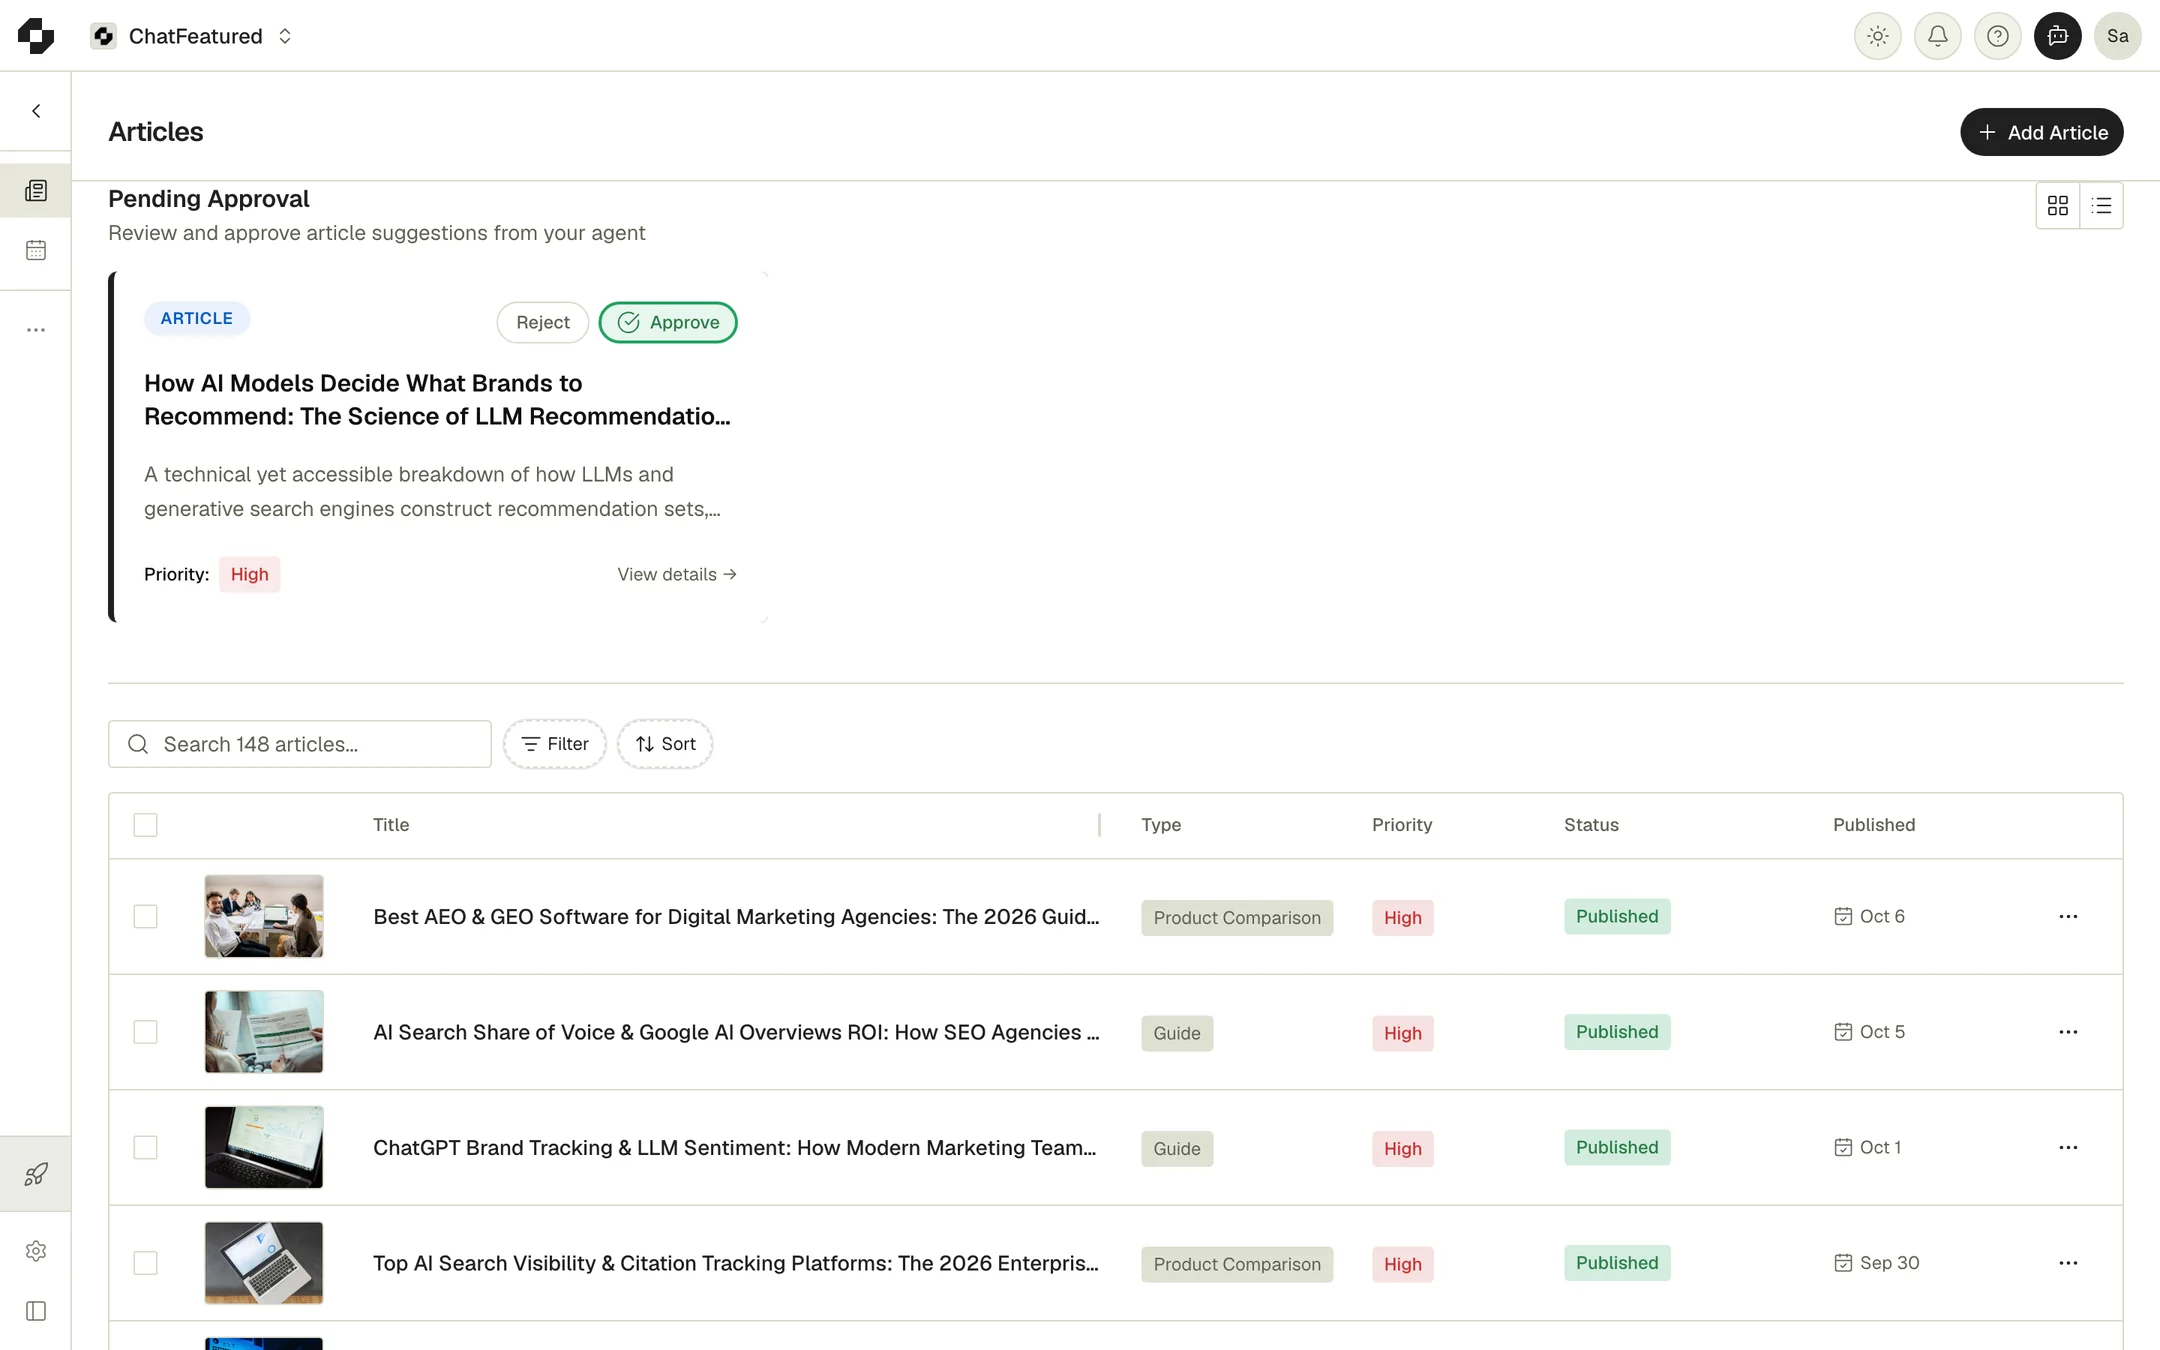Check the AI Search Share of Voice row
This screenshot has width=2160, height=1350.
[145, 1032]
